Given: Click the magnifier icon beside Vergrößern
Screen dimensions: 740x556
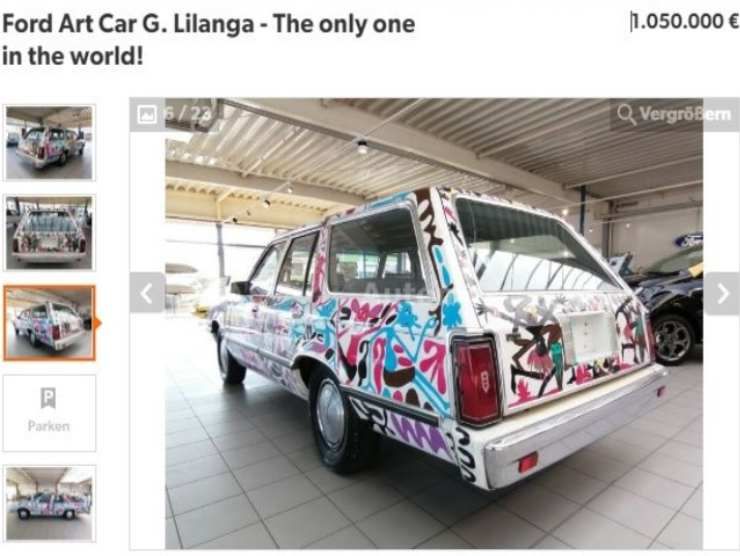Looking at the screenshot, I should [627, 114].
